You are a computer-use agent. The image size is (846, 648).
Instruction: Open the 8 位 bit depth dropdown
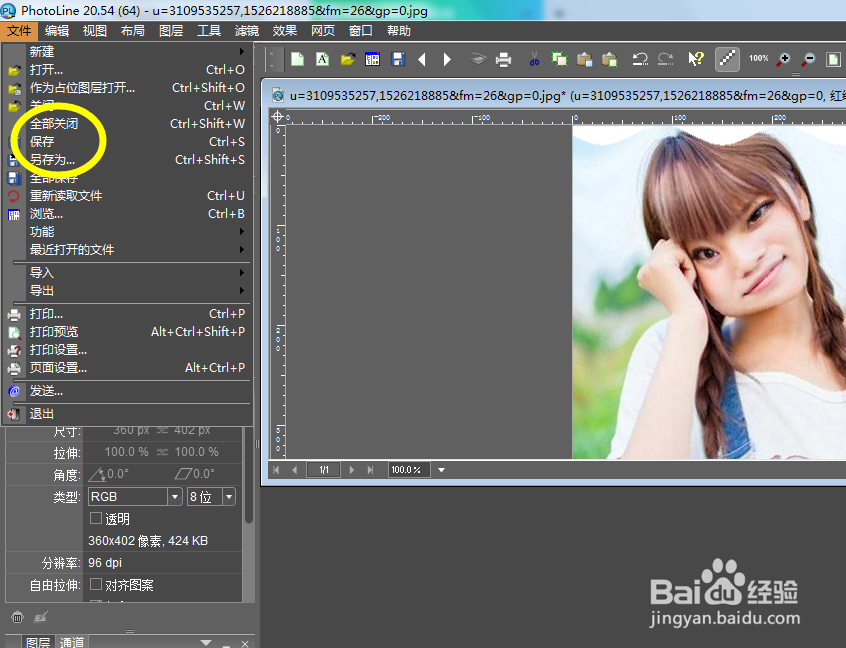[229, 496]
